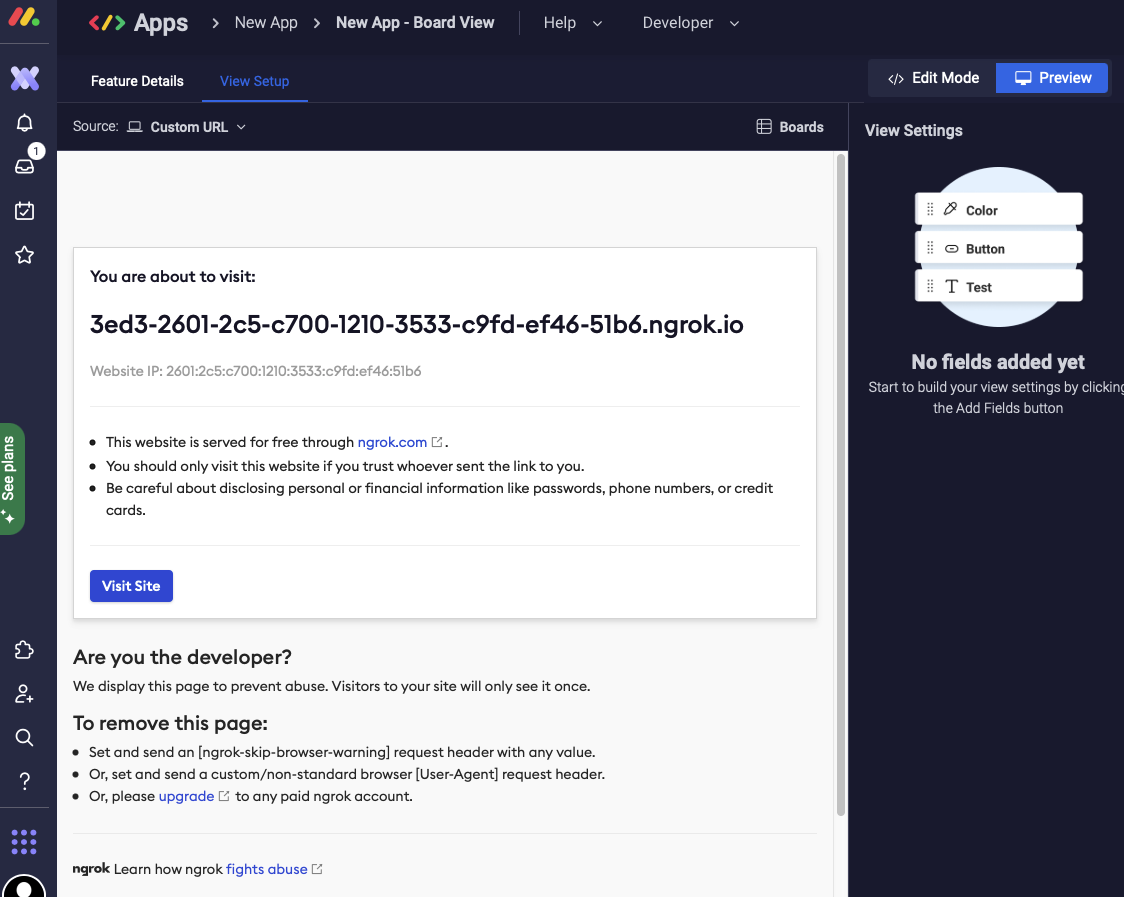This screenshot has height=897, width=1124.
Task: Click the ngrok.io URL heading text
Action: (x=416, y=325)
